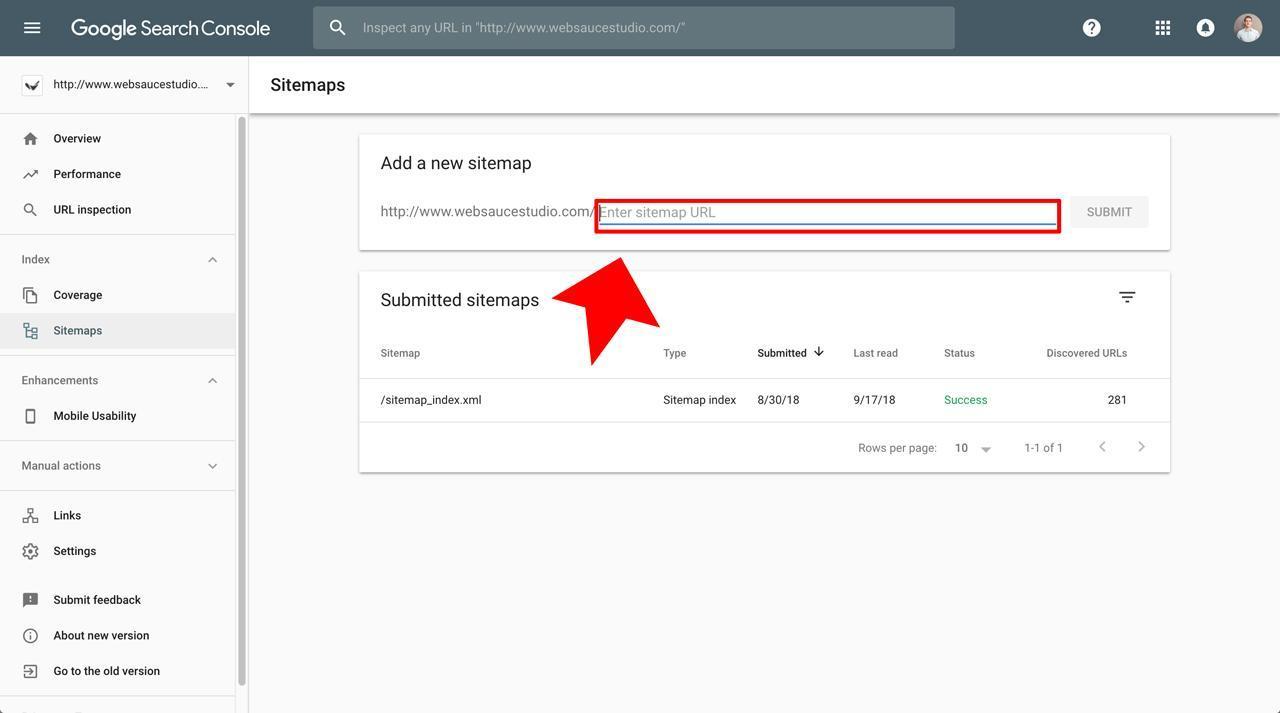Sort by the Submitted column header
Screen dimensions: 1280x713
pyautogui.click(x=782, y=353)
